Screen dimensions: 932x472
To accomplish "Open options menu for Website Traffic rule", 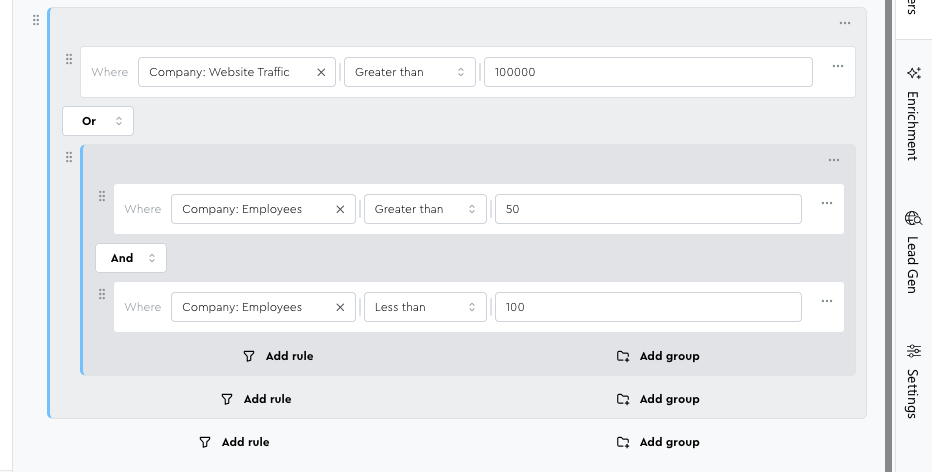I will [x=838, y=67].
